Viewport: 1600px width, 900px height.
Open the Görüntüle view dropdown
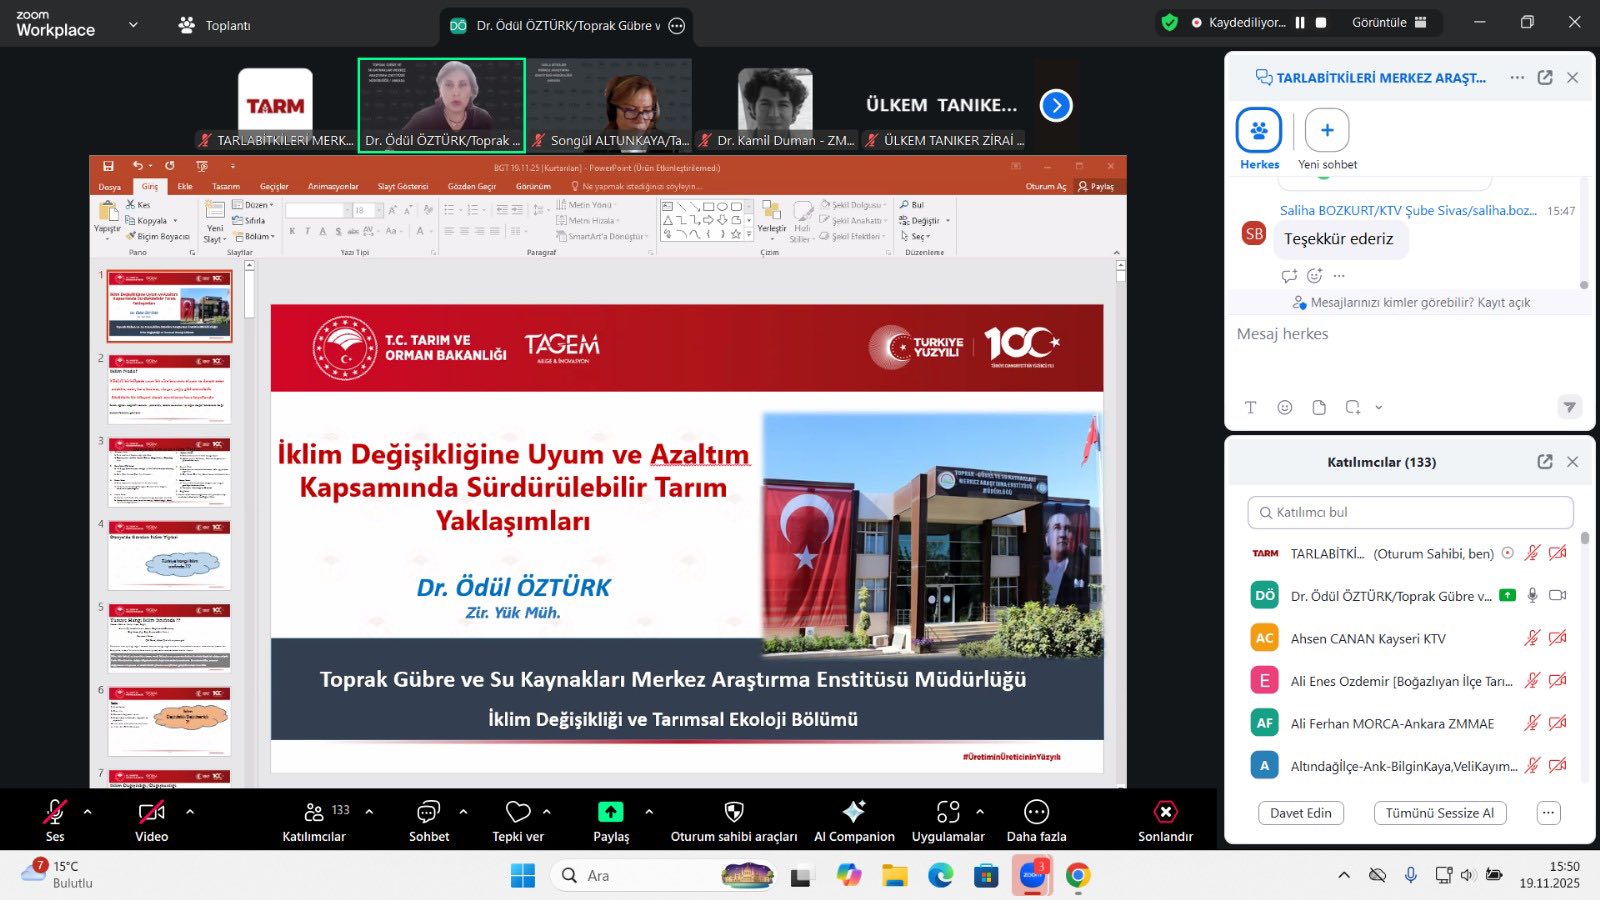pyautogui.click(x=1389, y=23)
